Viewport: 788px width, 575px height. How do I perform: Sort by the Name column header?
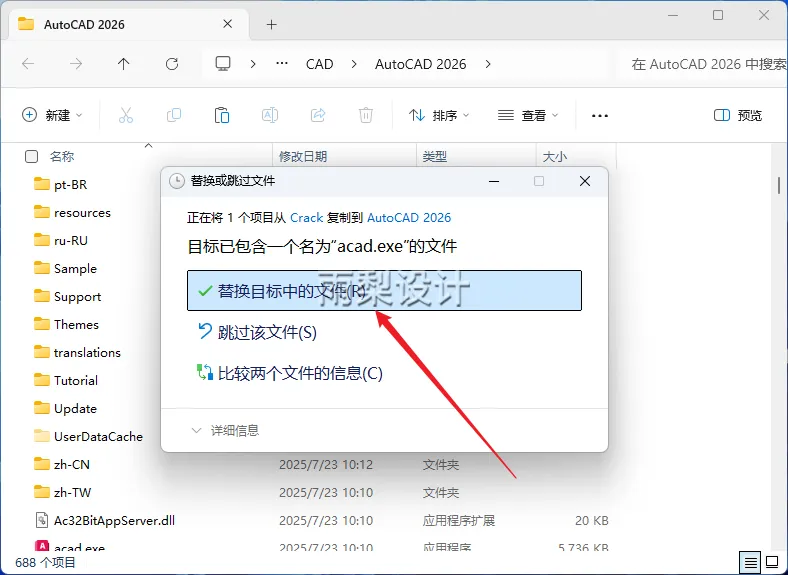(x=62, y=157)
